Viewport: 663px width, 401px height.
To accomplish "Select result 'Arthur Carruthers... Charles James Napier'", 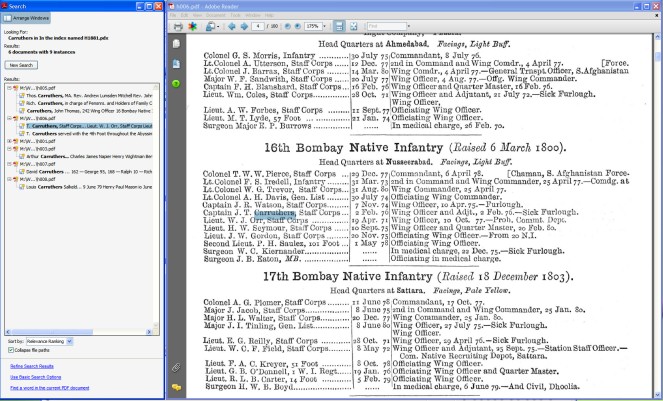I will pyautogui.click(x=89, y=157).
